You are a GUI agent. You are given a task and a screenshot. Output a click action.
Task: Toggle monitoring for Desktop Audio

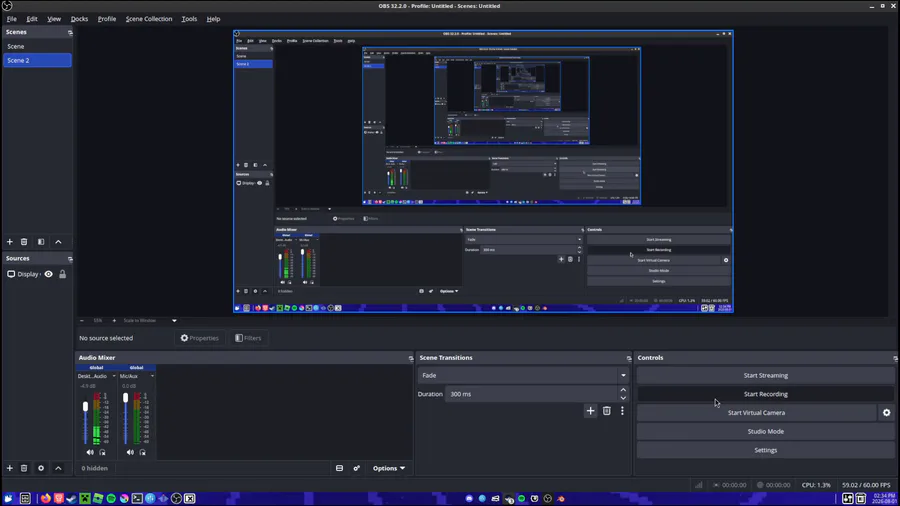click(x=102, y=453)
